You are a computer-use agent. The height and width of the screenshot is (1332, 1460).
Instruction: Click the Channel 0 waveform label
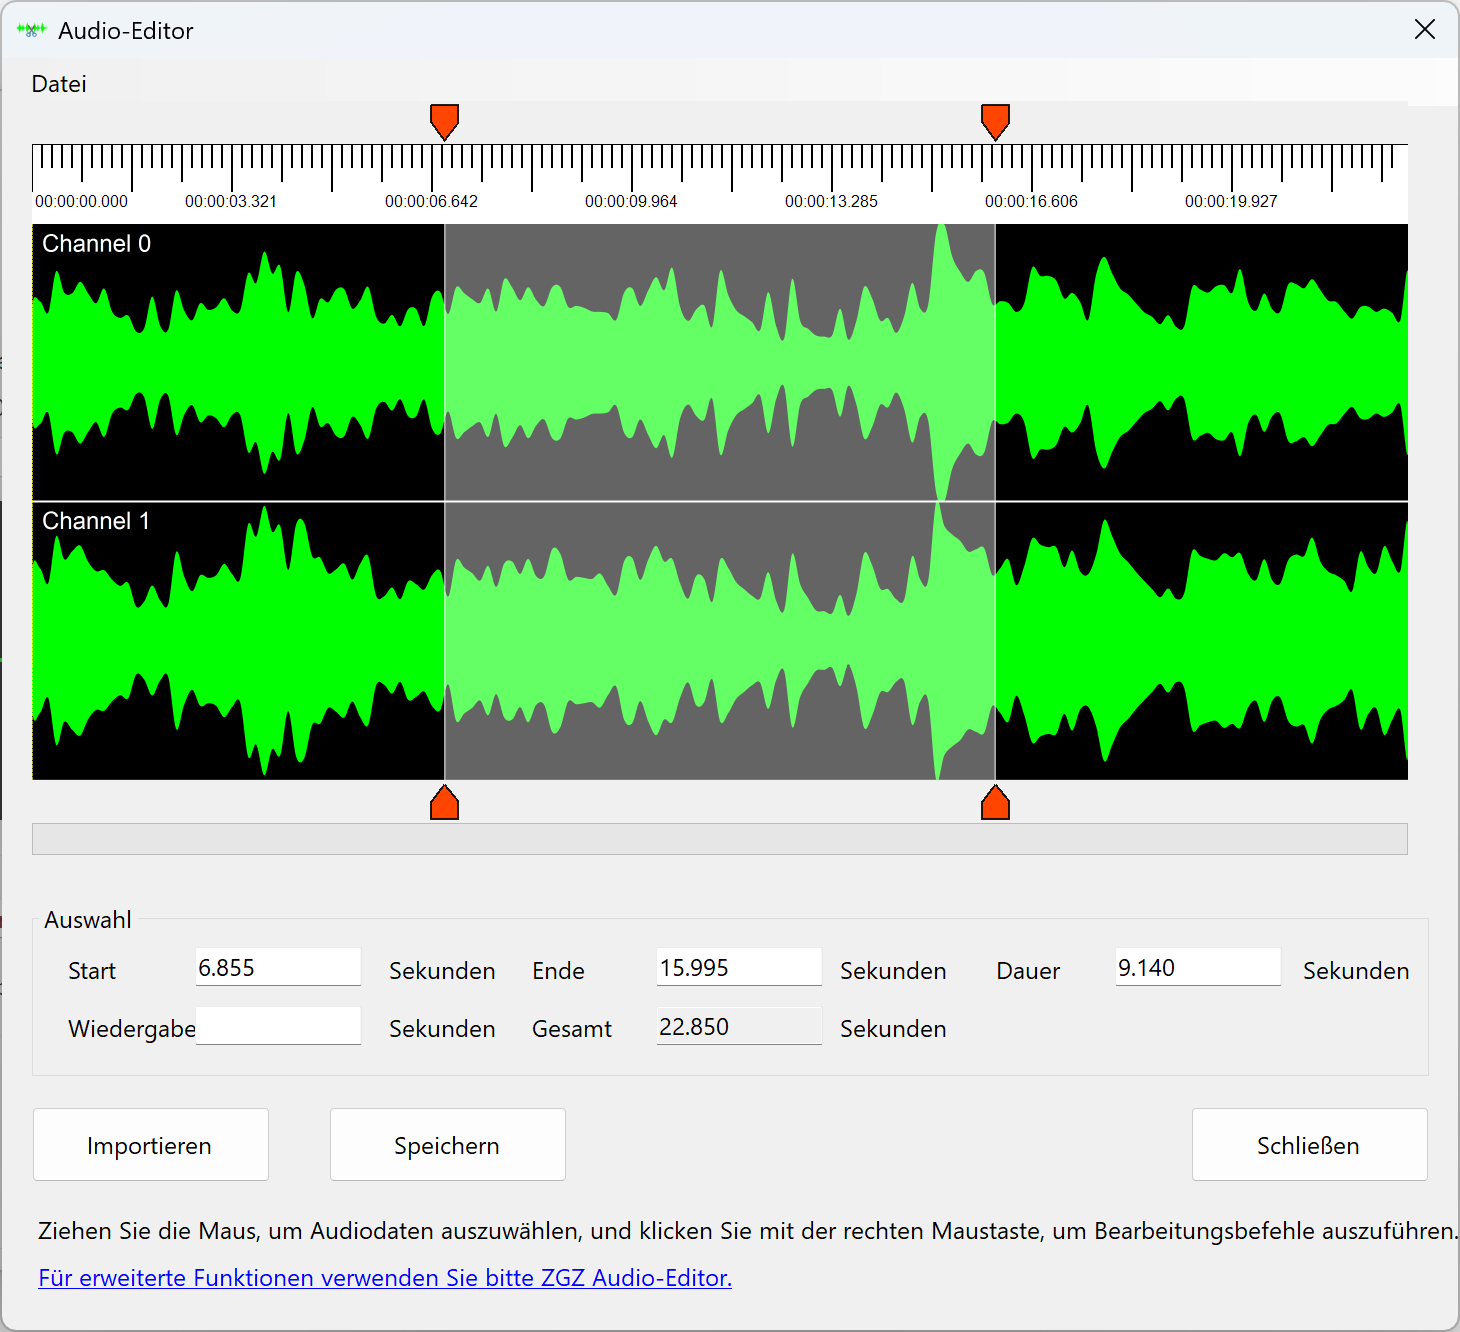tap(96, 244)
